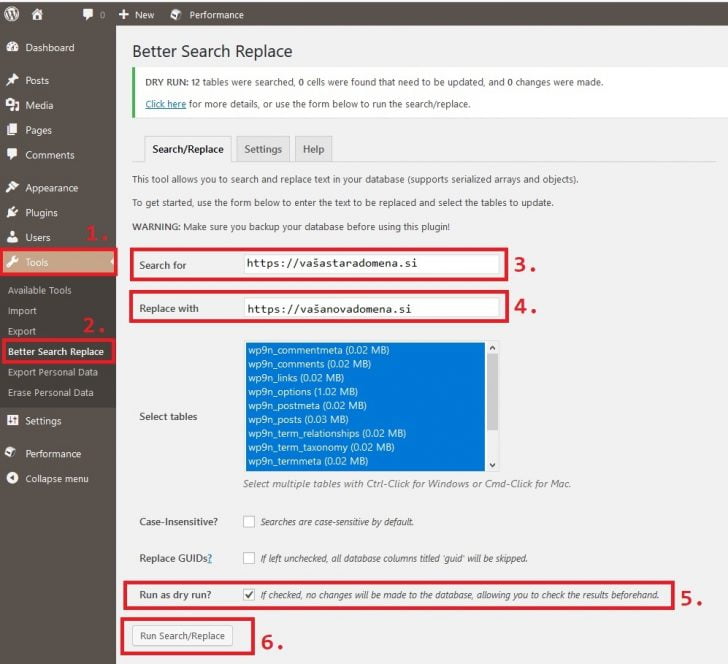Click the plus New icon
The height and width of the screenshot is (664, 728).
124,14
